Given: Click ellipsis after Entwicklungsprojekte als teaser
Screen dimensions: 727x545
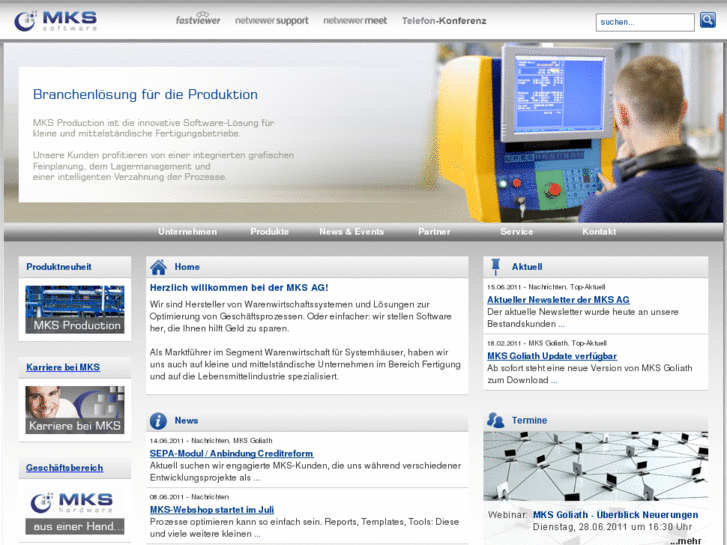Looking at the screenshot, I should (x=256, y=478).
